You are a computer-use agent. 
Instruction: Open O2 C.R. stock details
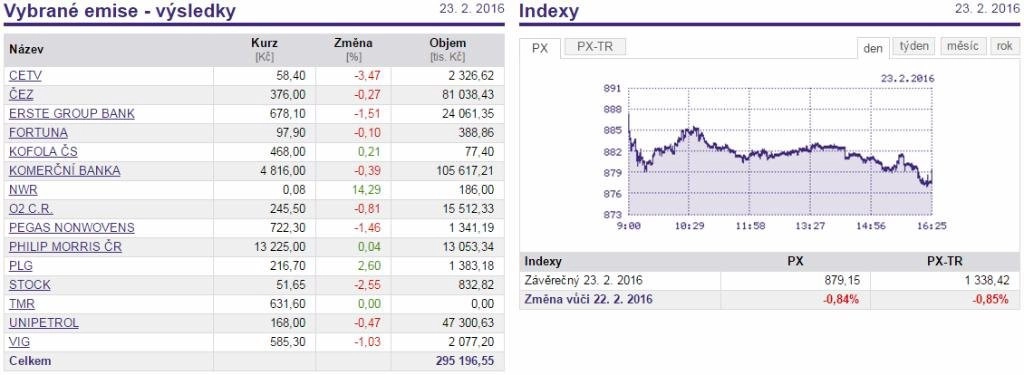pos(31,209)
